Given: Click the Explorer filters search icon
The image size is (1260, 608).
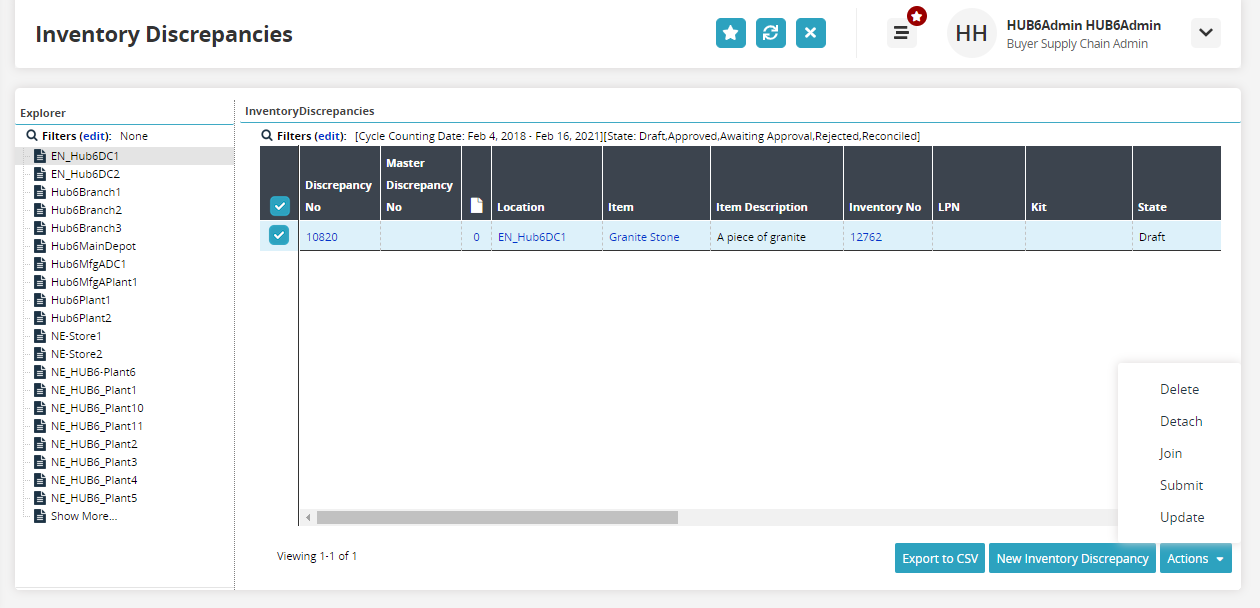Looking at the screenshot, I should 30,135.
